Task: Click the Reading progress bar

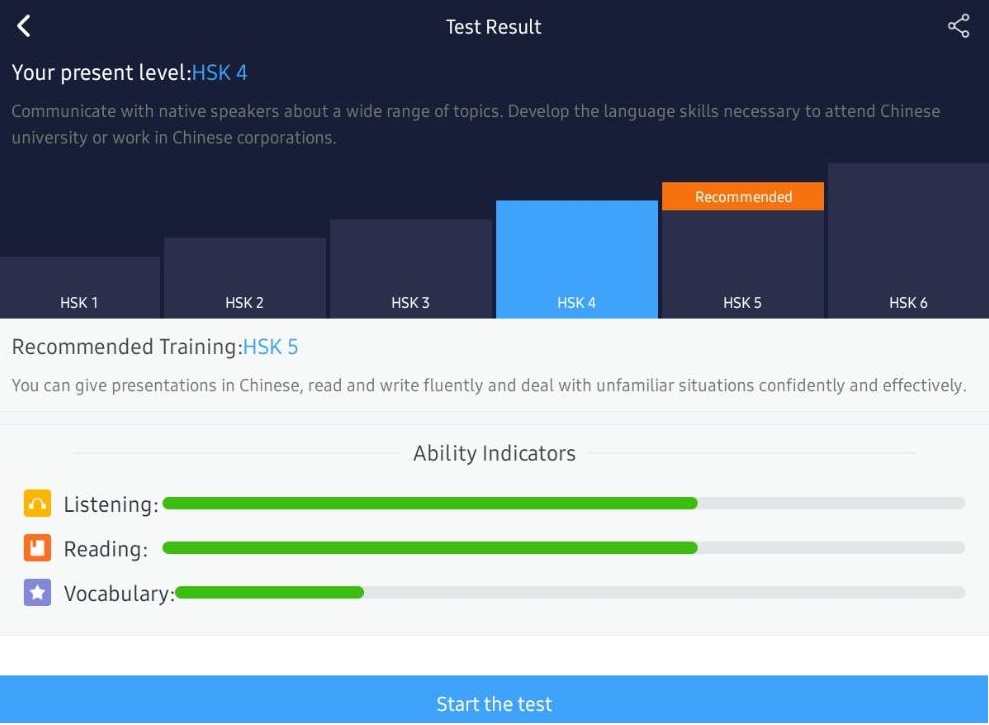Action: click(563, 548)
